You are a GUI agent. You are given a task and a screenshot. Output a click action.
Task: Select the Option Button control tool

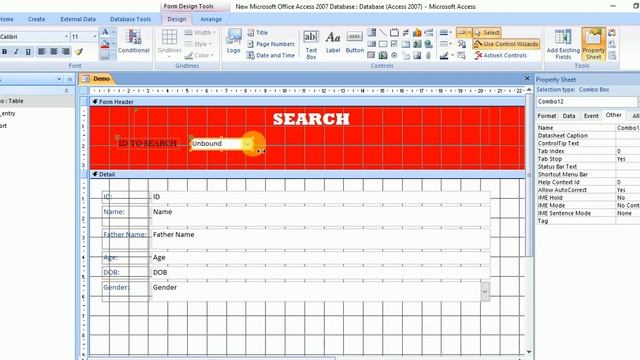click(394, 55)
